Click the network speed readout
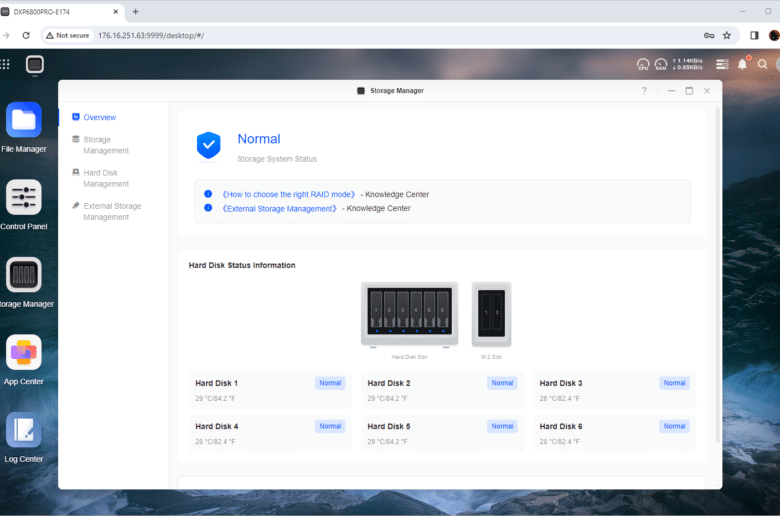Screen dimensions: 780x516 click(x=687, y=64)
